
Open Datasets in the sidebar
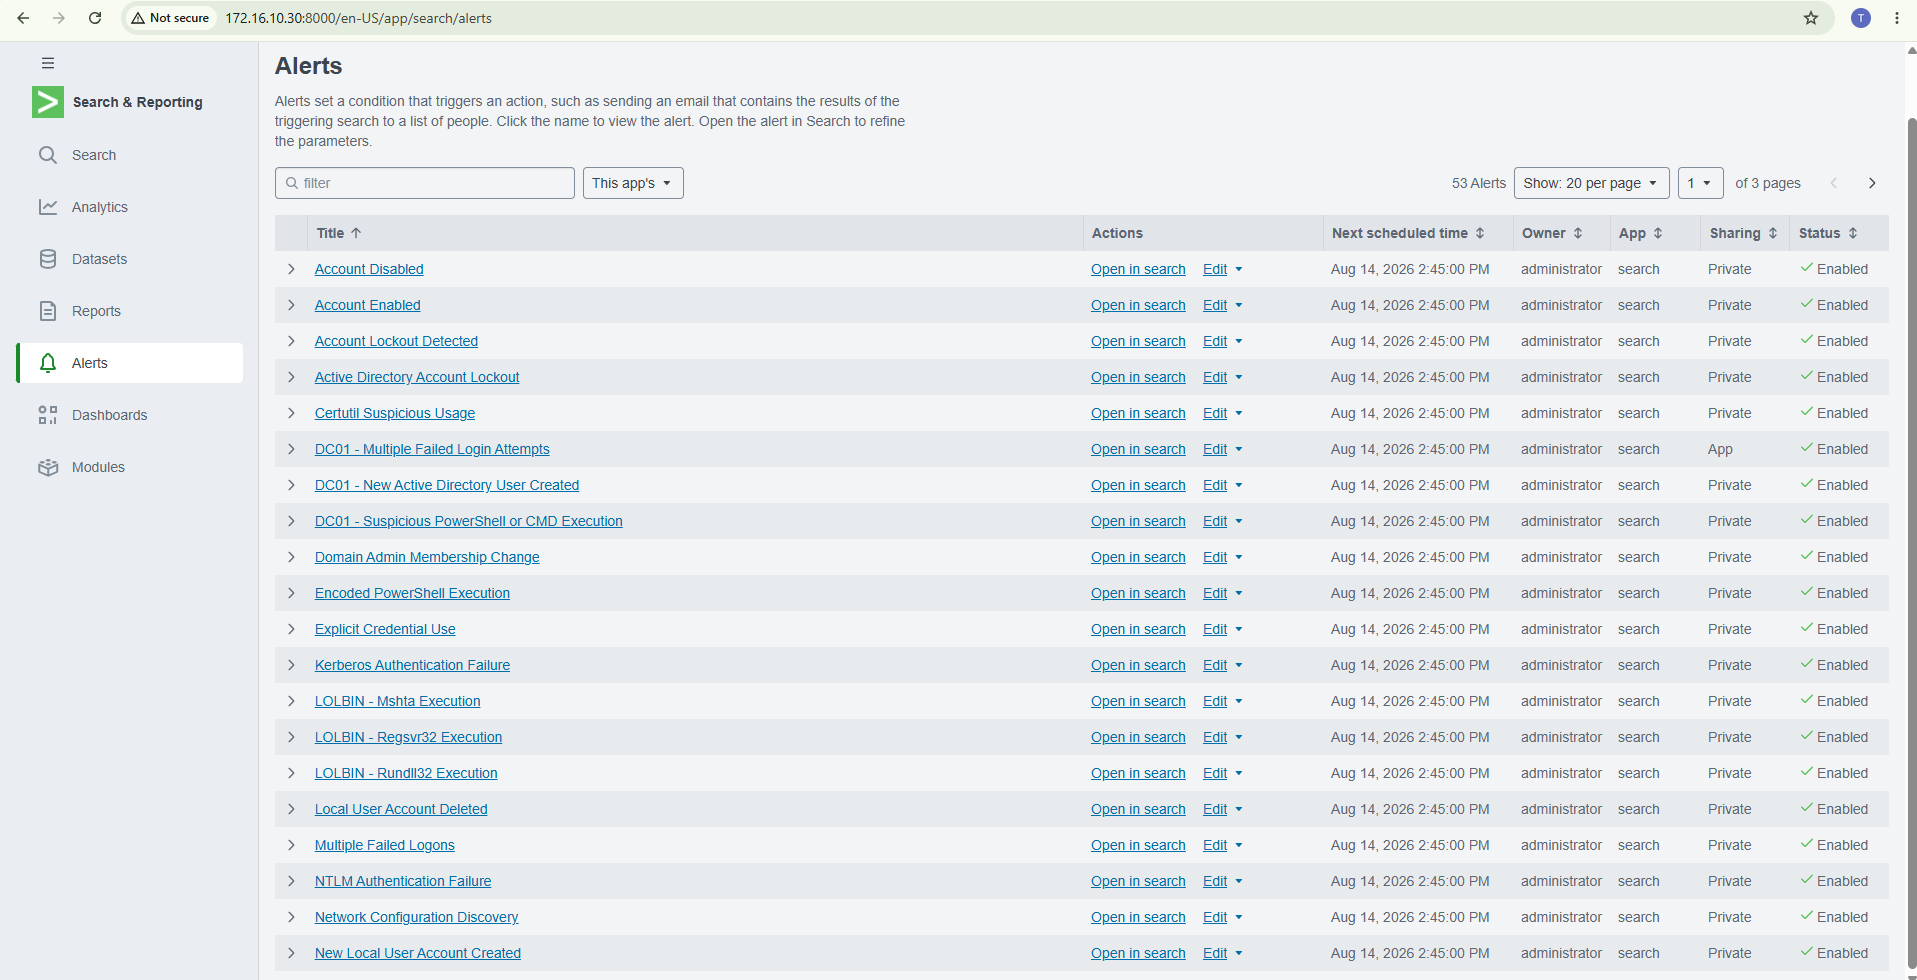point(99,259)
